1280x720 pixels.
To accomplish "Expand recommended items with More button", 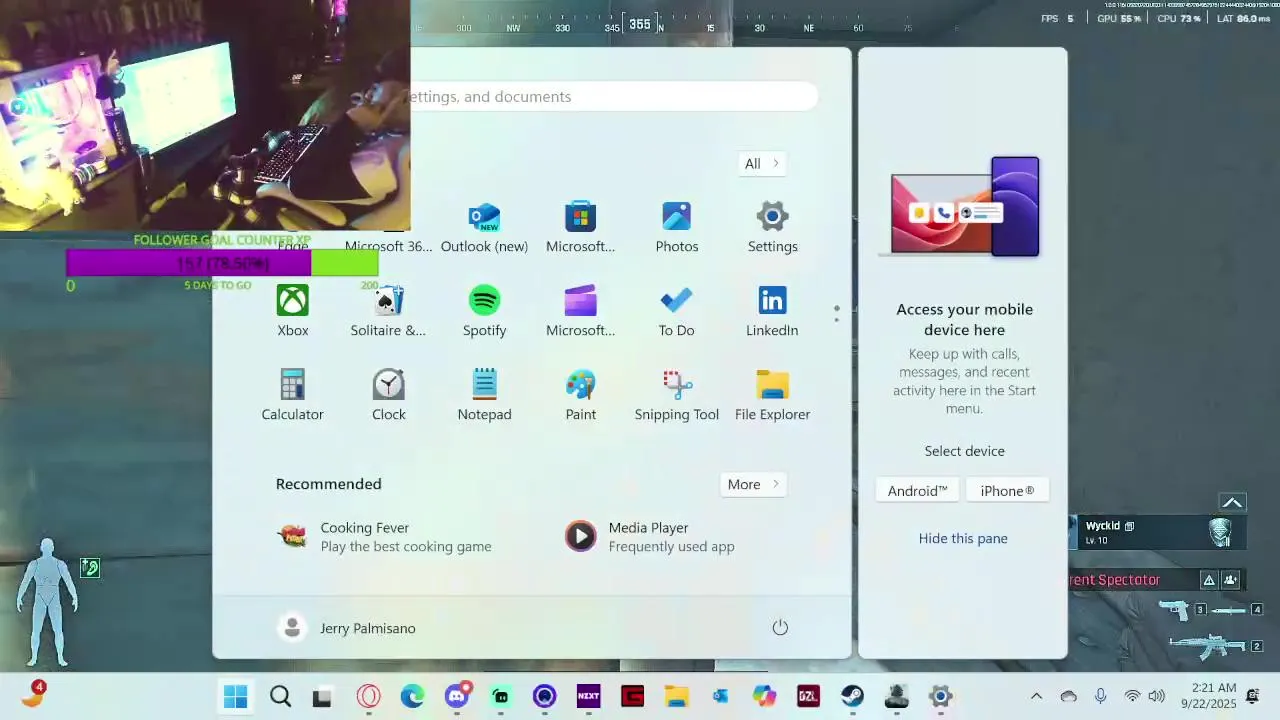I will 753,484.
